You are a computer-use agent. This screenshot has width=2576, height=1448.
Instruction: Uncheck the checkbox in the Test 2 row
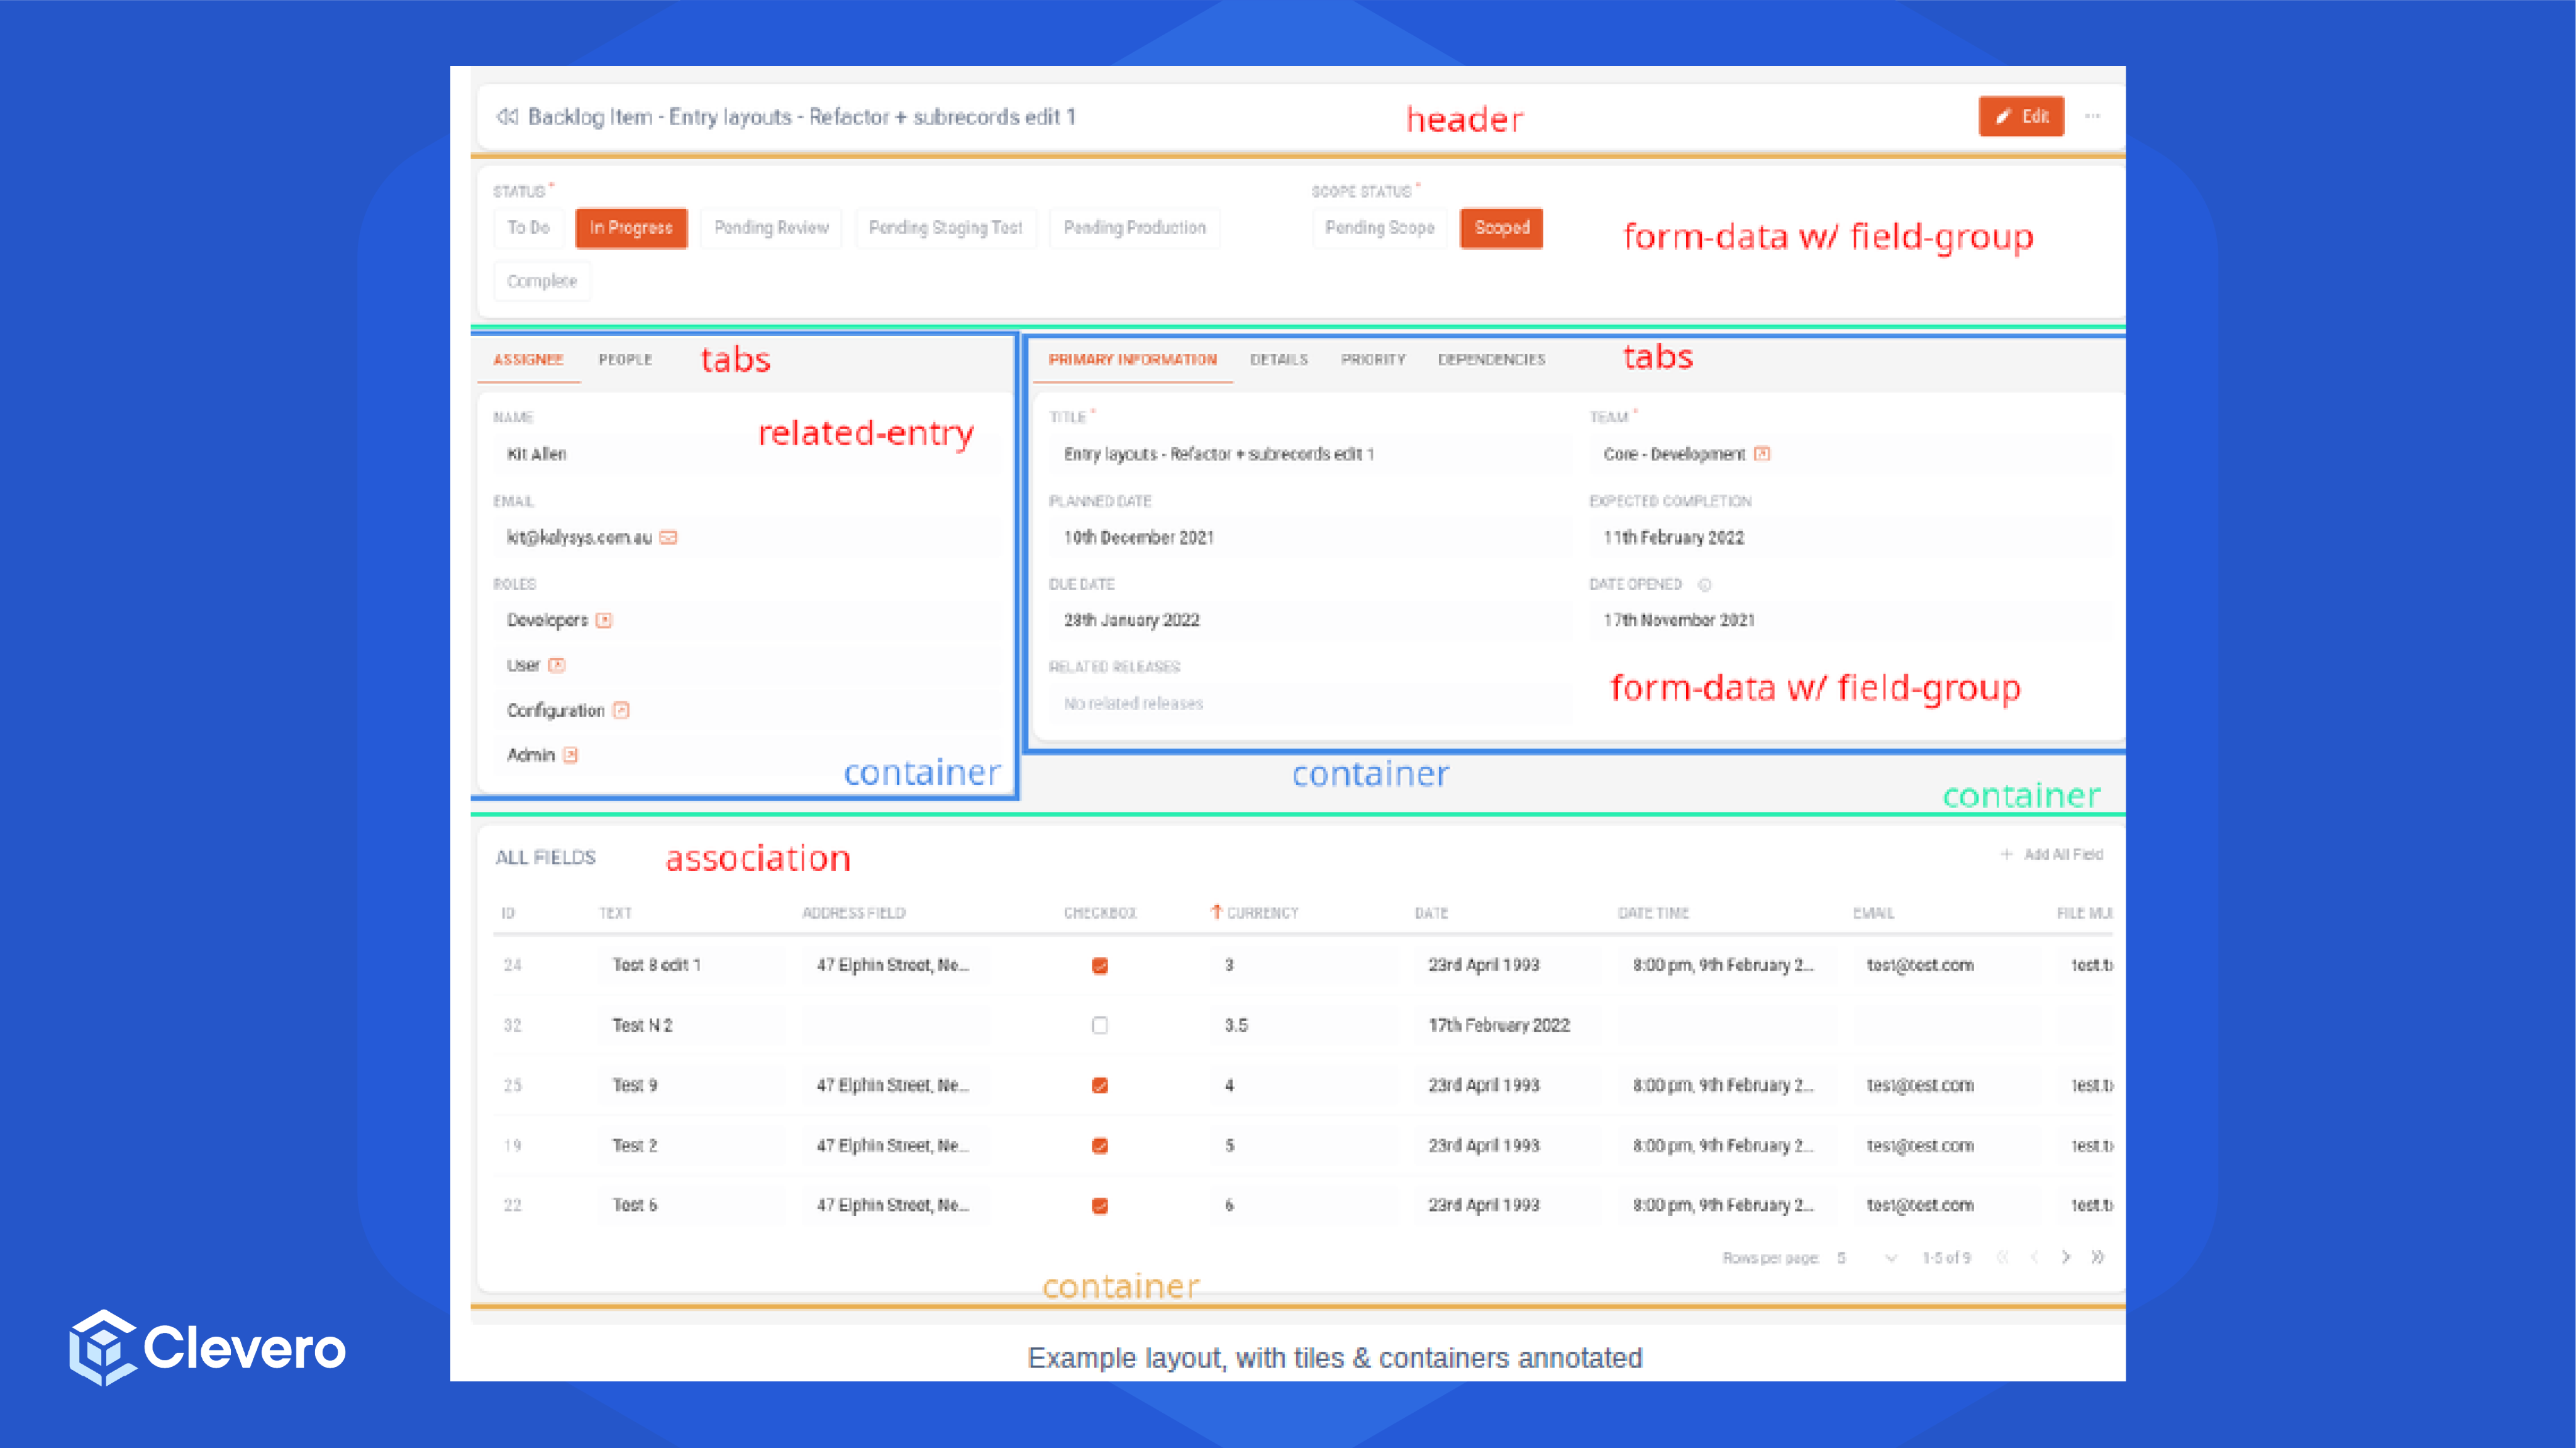click(x=1100, y=1146)
